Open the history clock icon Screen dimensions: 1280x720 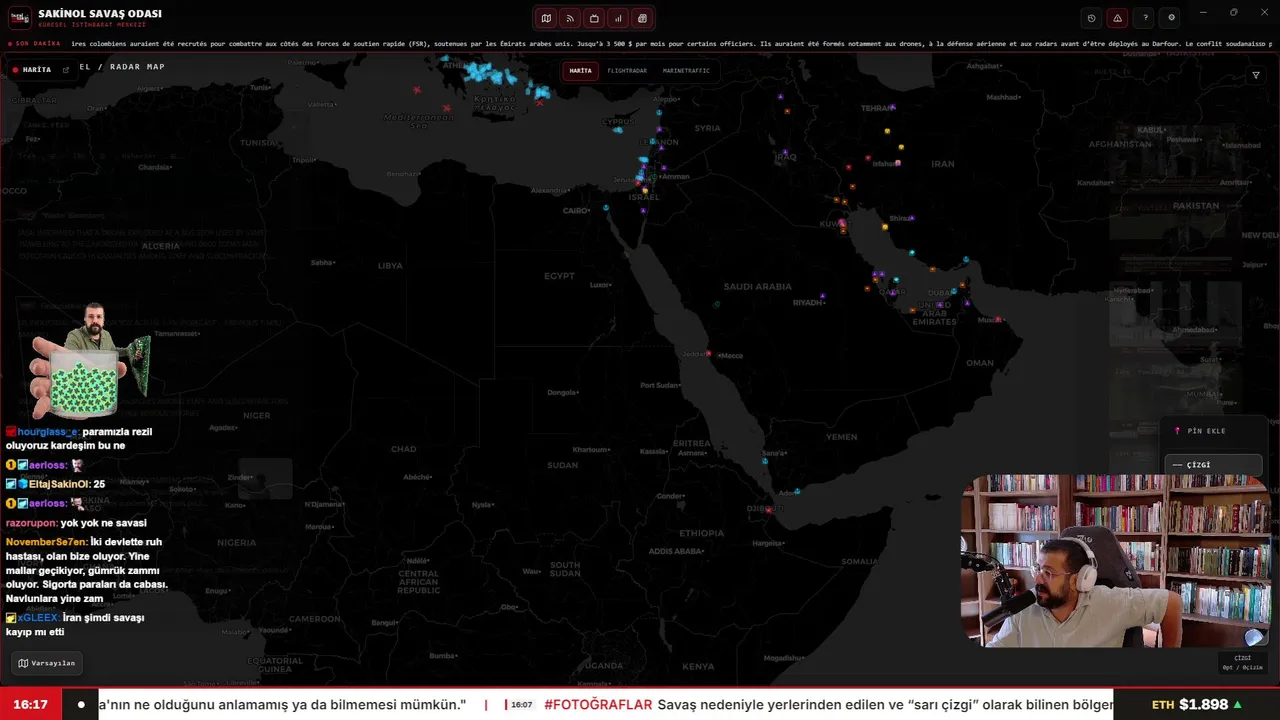(1091, 18)
